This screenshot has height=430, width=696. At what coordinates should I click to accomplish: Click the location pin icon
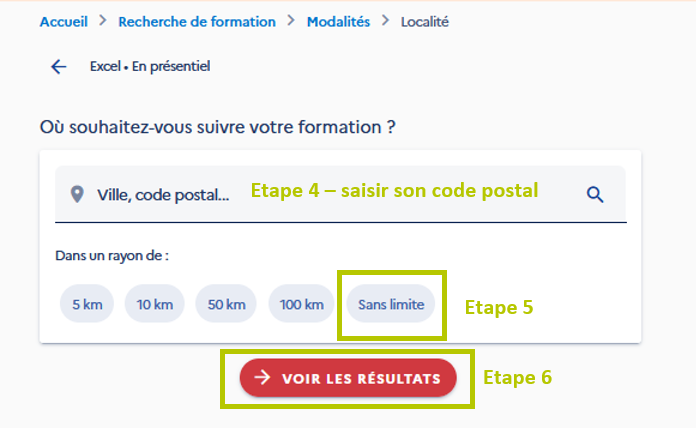77,194
